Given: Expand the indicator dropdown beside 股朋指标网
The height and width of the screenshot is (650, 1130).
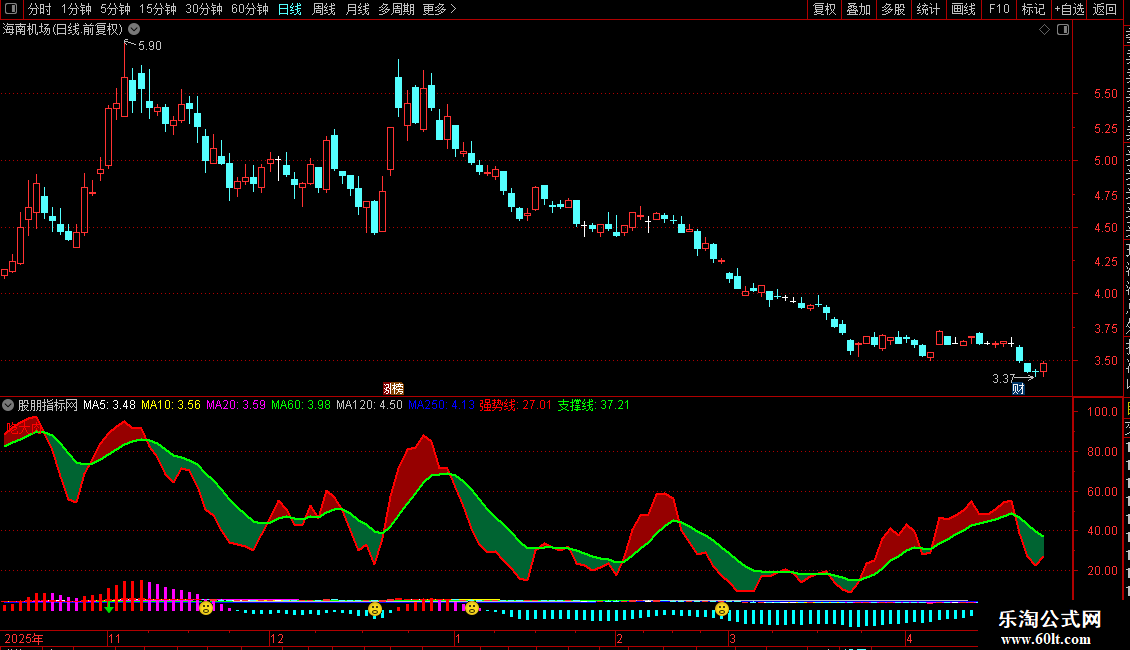Looking at the screenshot, I should [x=8, y=405].
